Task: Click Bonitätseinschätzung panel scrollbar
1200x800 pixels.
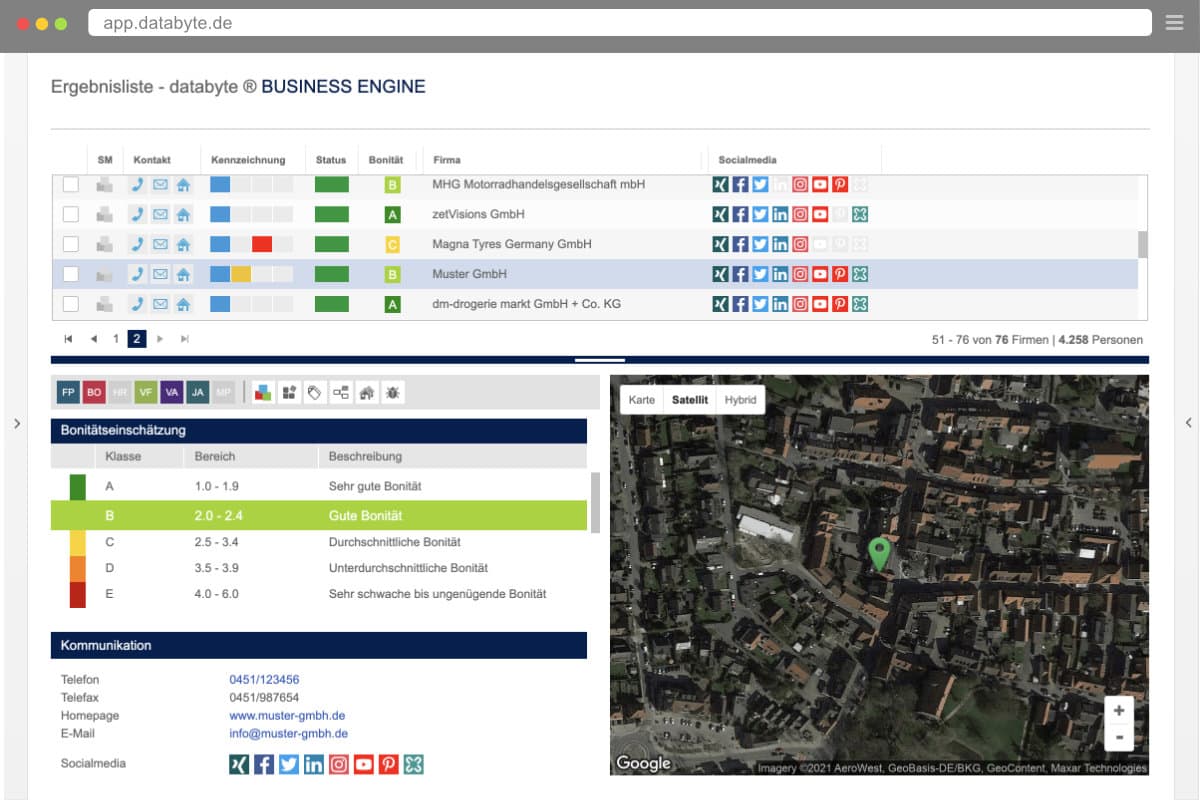Action: click(595, 503)
